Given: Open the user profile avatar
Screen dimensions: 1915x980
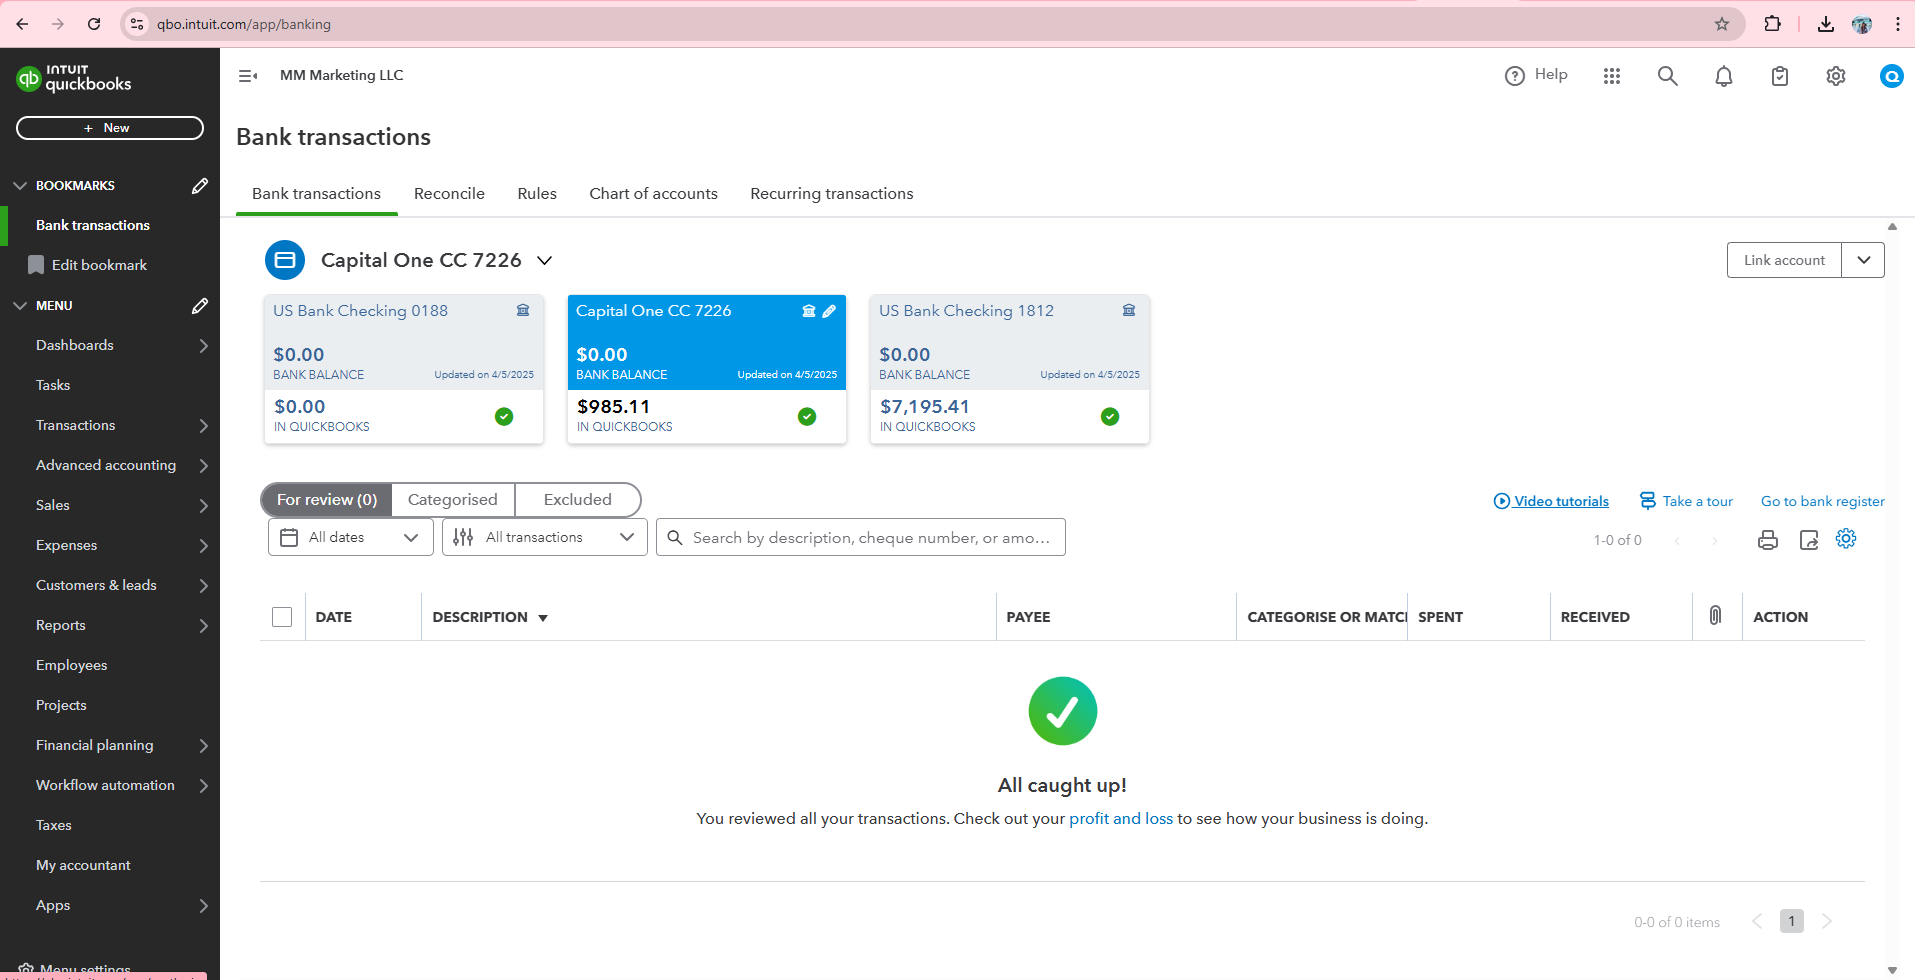Looking at the screenshot, I should tap(1892, 76).
